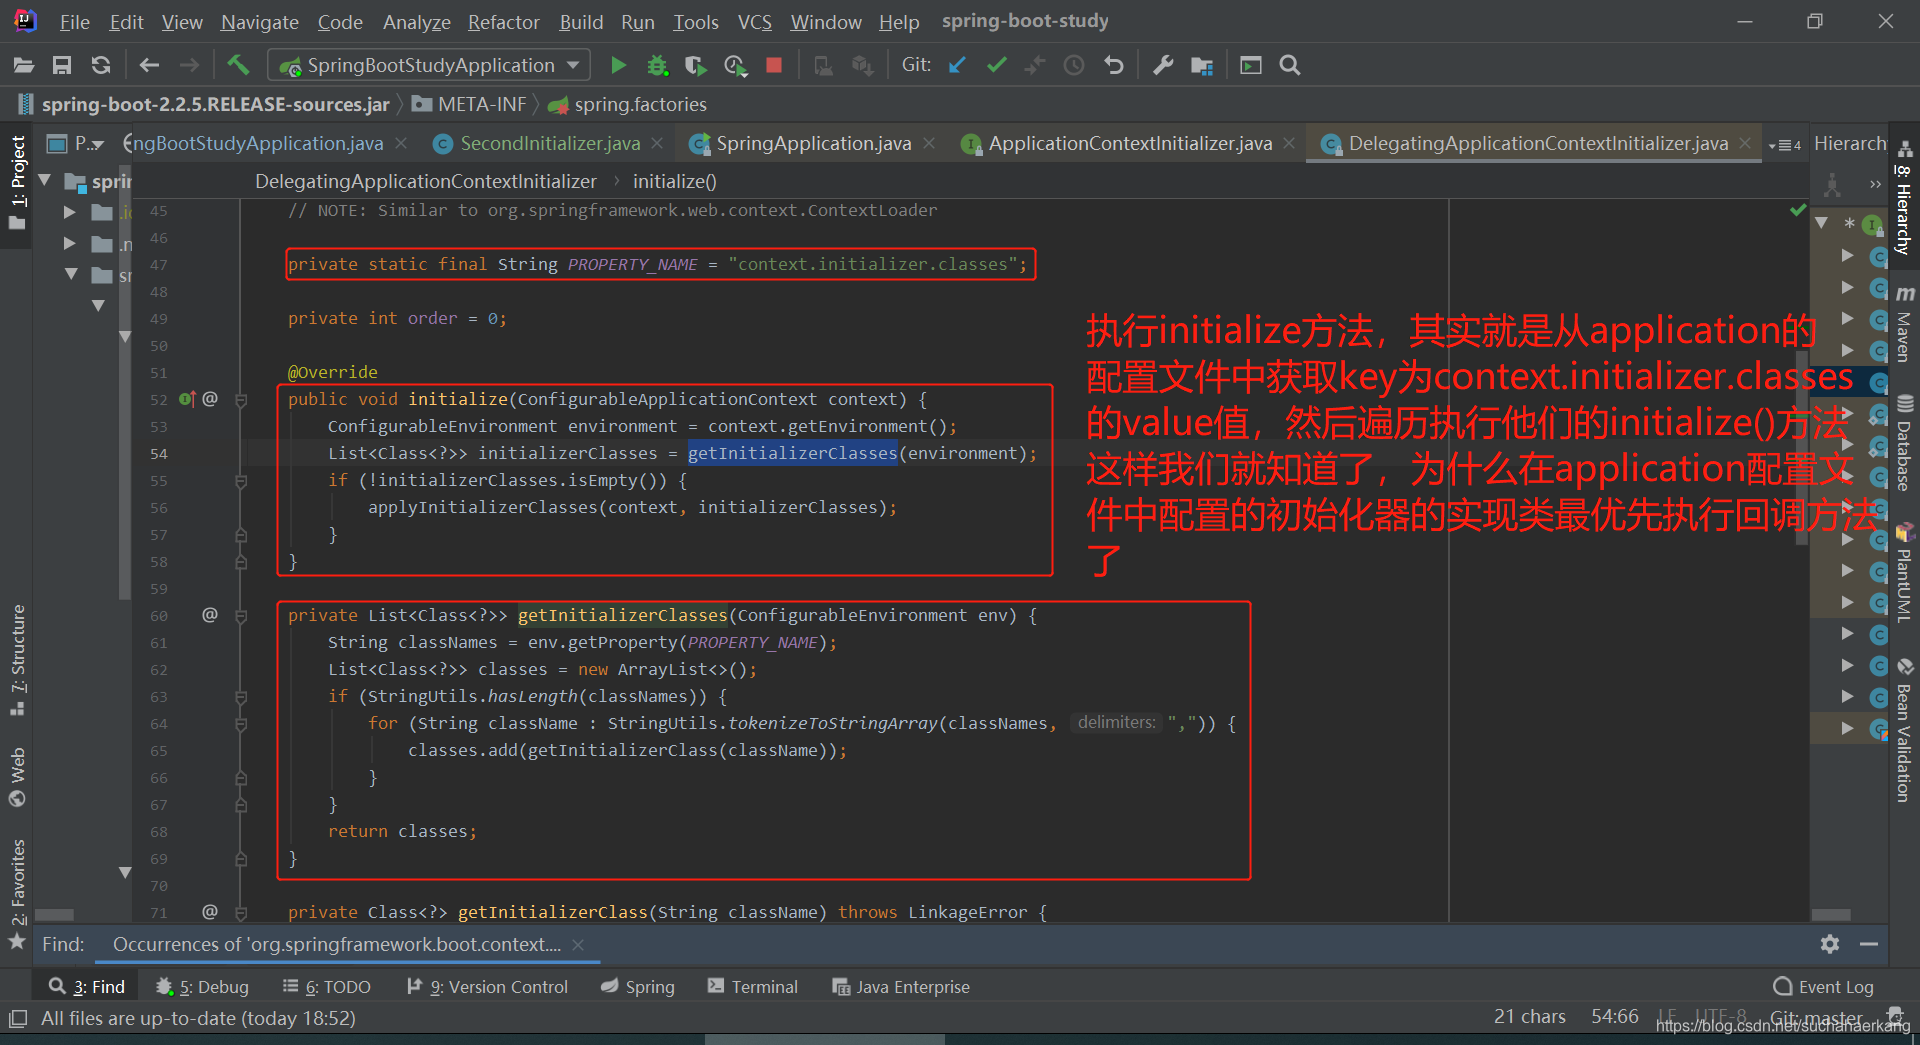This screenshot has height=1045, width=1920.
Task: Close the Occurrences find results tab
Action: tap(578, 944)
